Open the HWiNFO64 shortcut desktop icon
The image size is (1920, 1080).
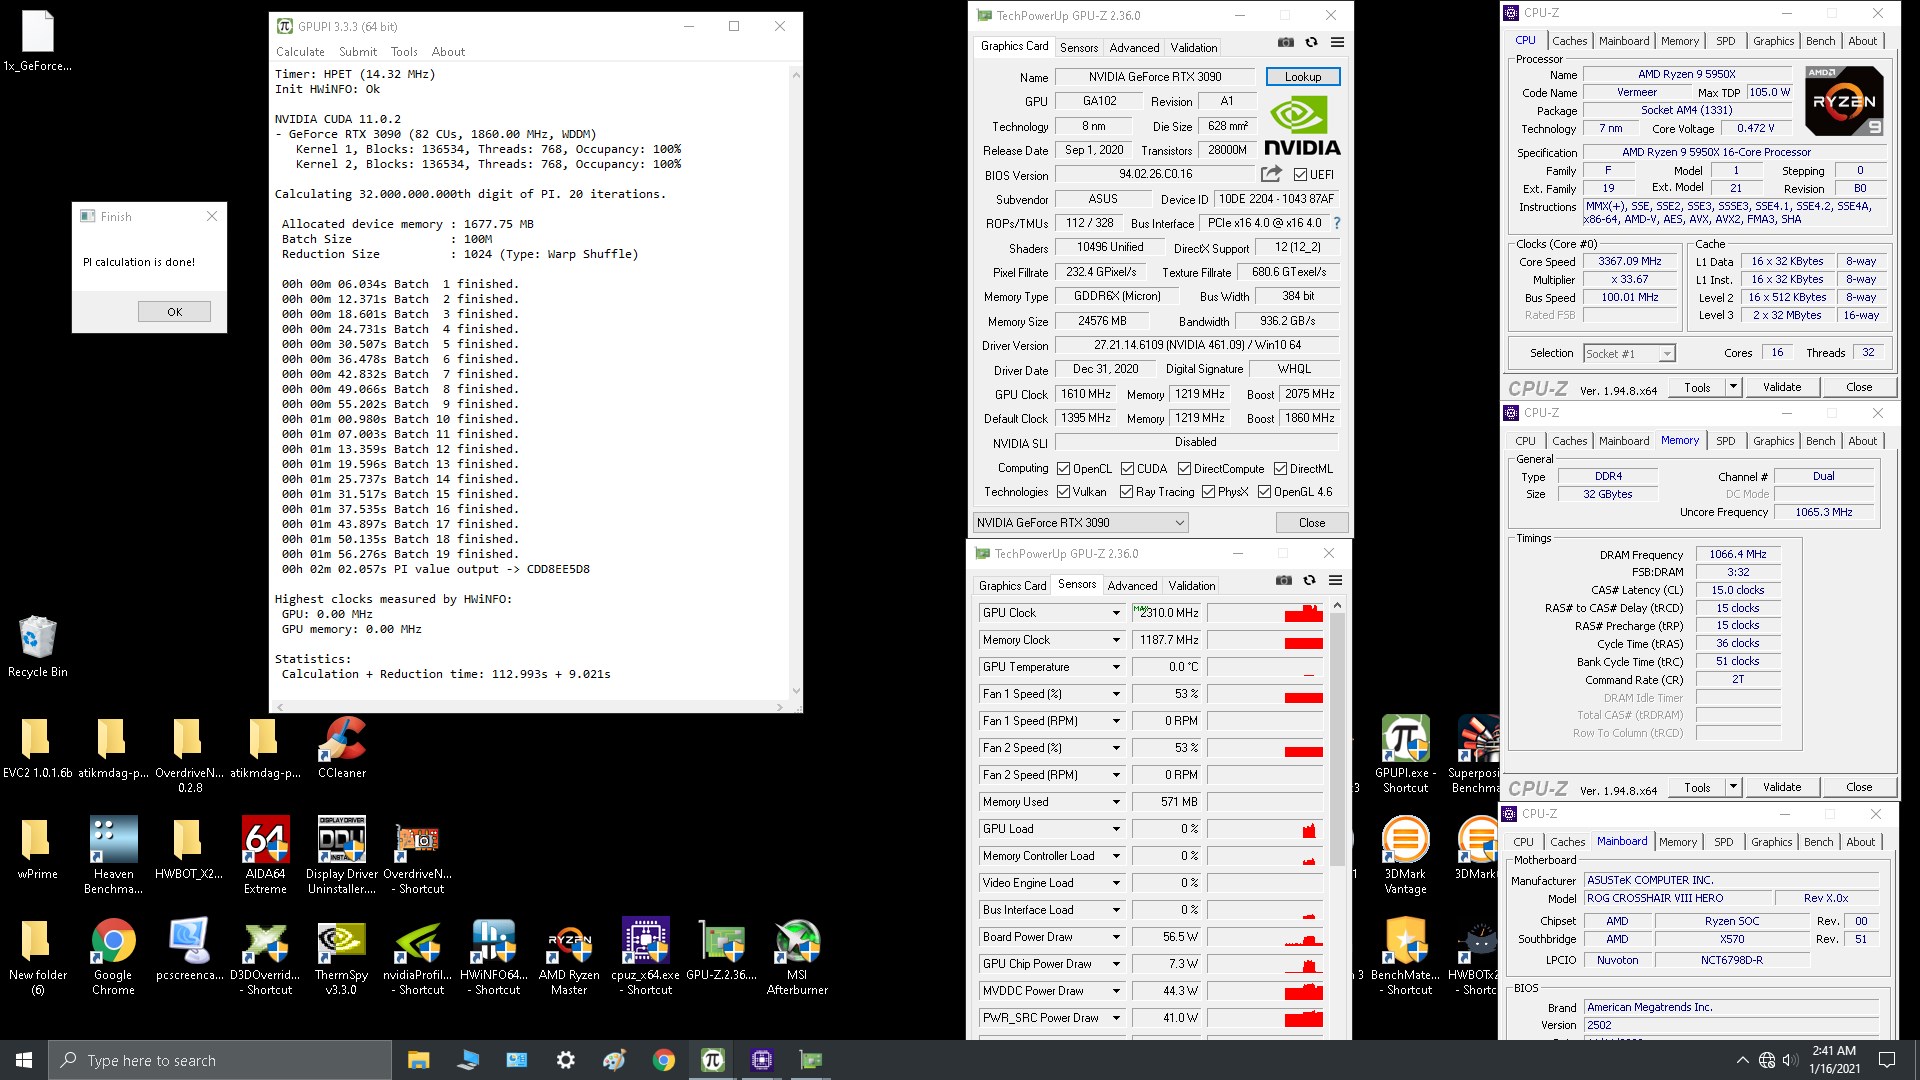tap(493, 956)
